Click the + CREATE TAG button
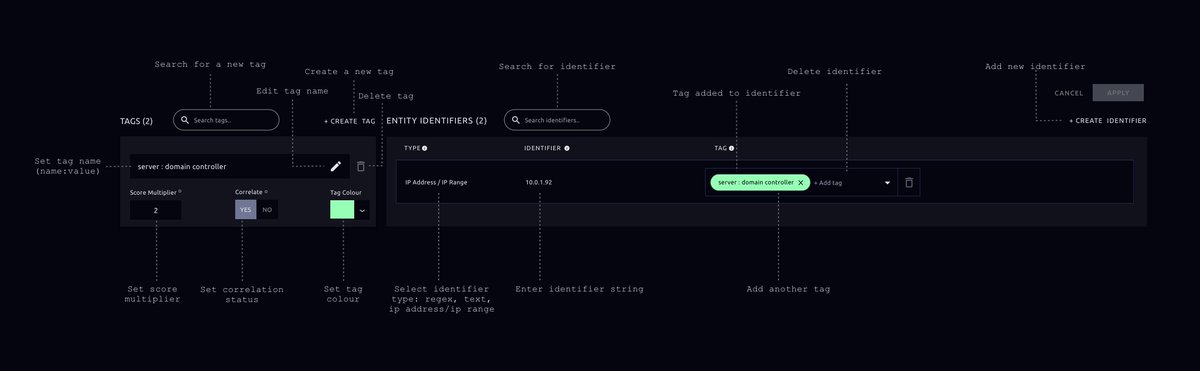 coord(350,121)
